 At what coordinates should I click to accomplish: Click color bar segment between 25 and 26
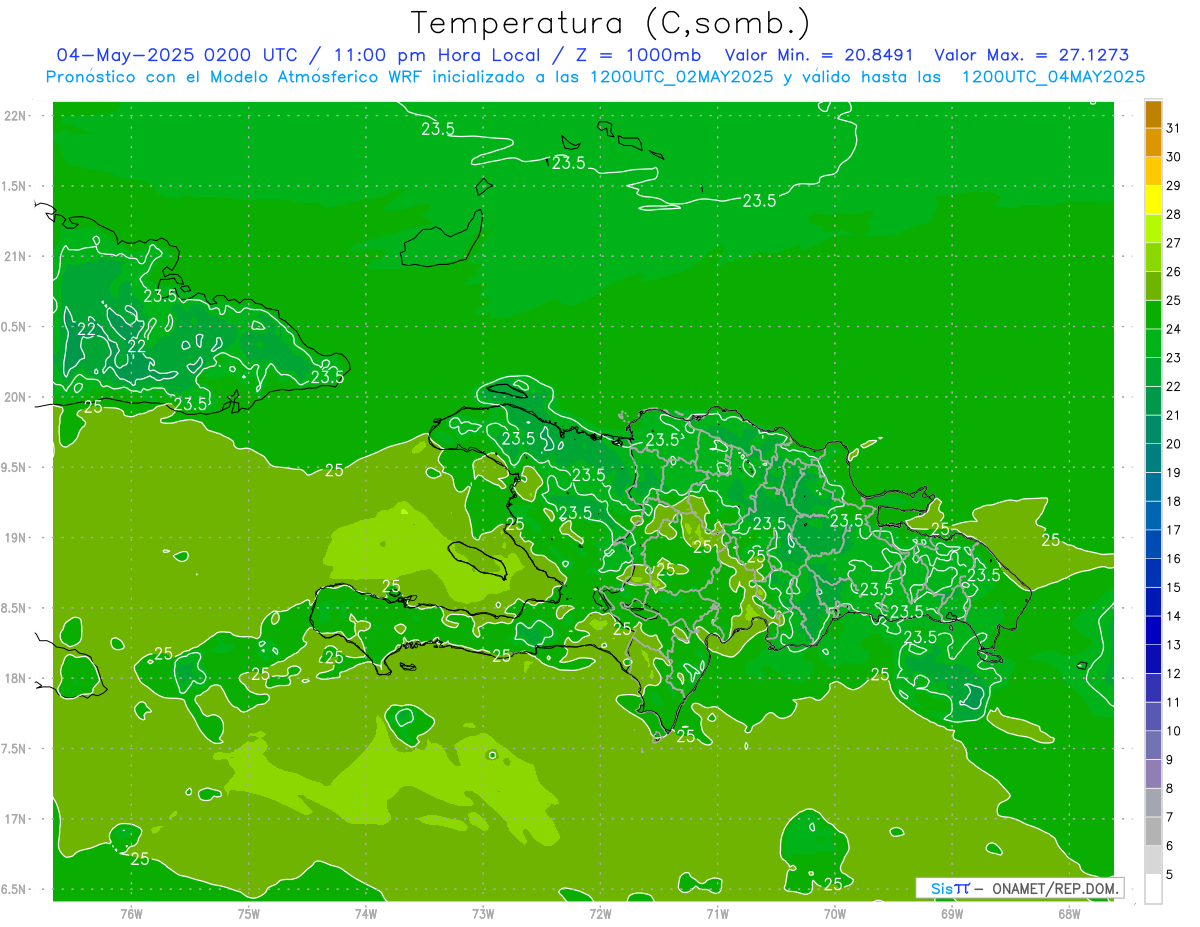[1153, 286]
